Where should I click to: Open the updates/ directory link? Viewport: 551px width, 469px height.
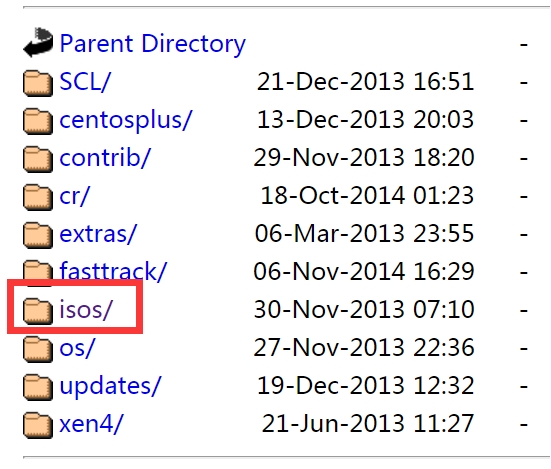coord(110,386)
